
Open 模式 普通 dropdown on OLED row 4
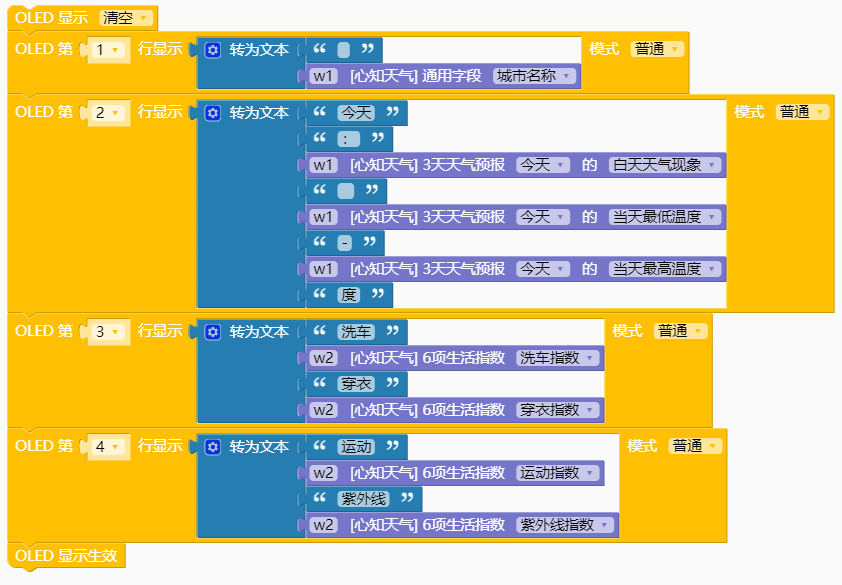(x=694, y=446)
